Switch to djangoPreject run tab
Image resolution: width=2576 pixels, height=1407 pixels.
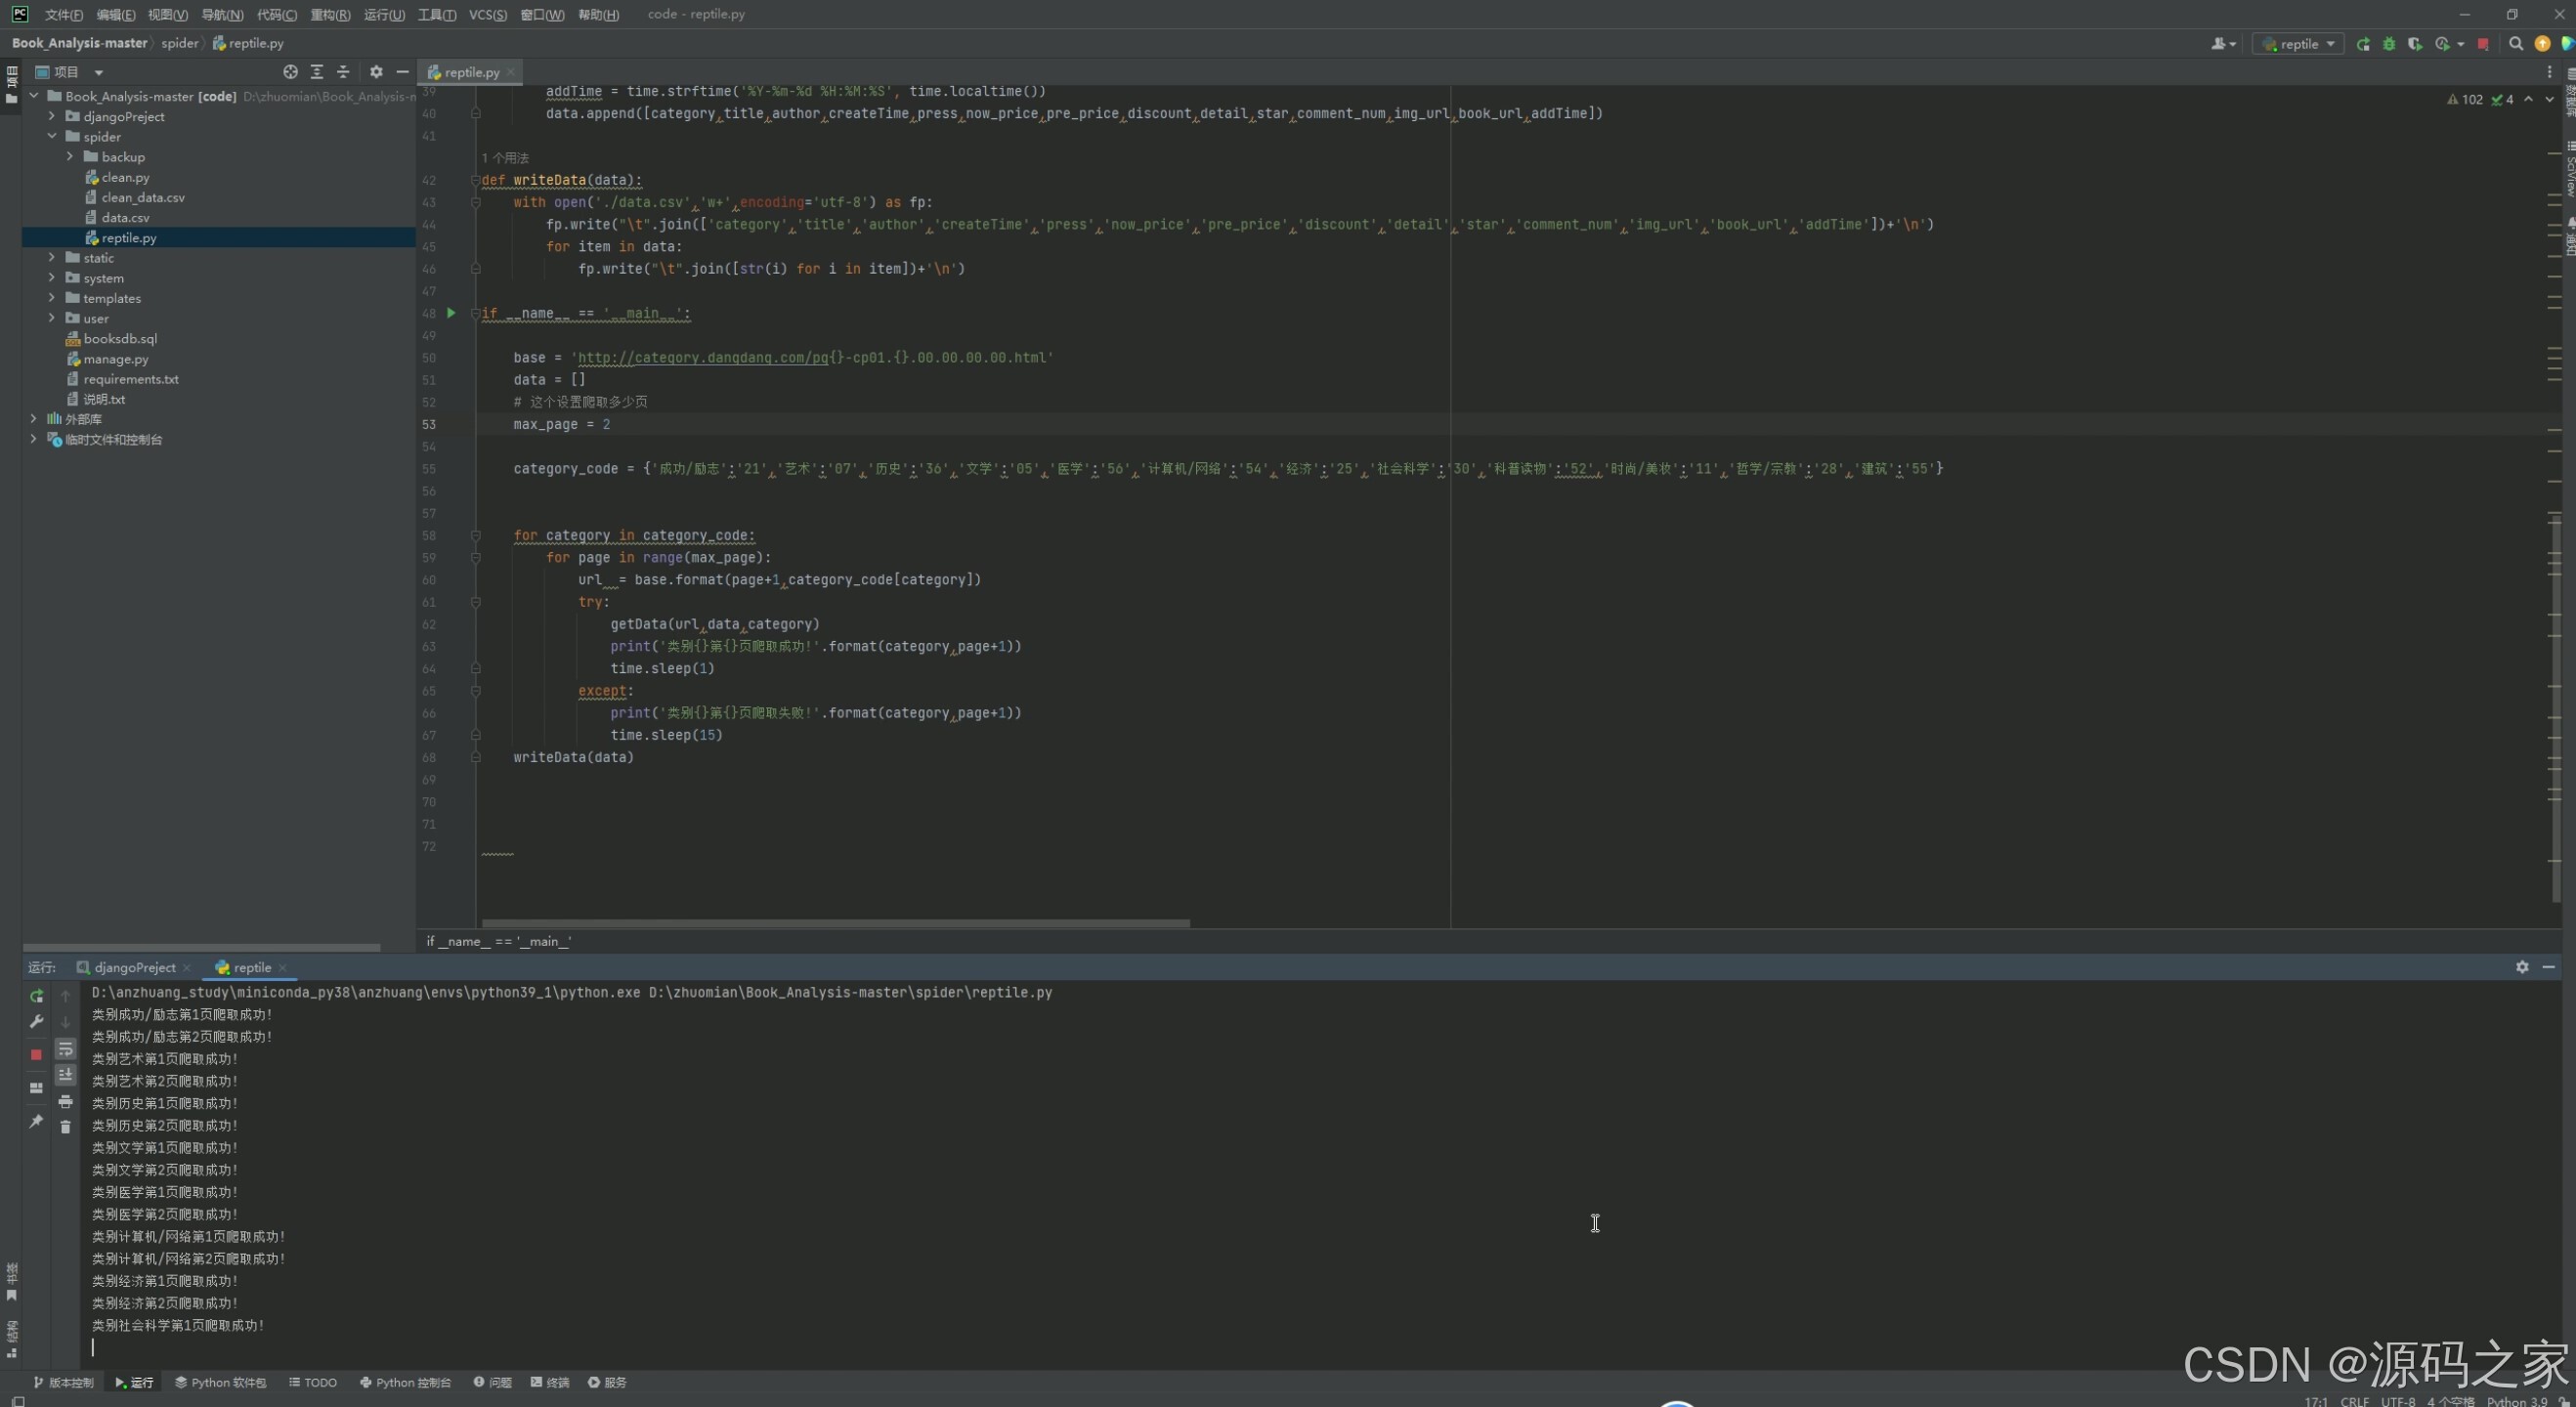coord(134,967)
